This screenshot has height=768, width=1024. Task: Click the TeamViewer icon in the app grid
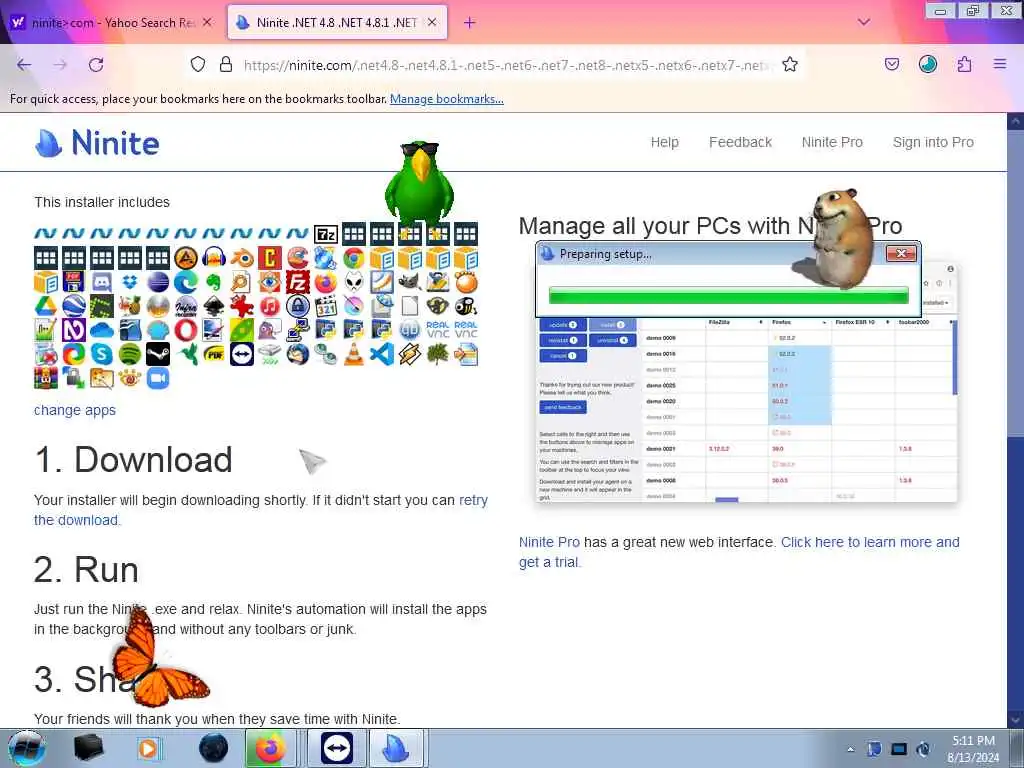pos(242,354)
